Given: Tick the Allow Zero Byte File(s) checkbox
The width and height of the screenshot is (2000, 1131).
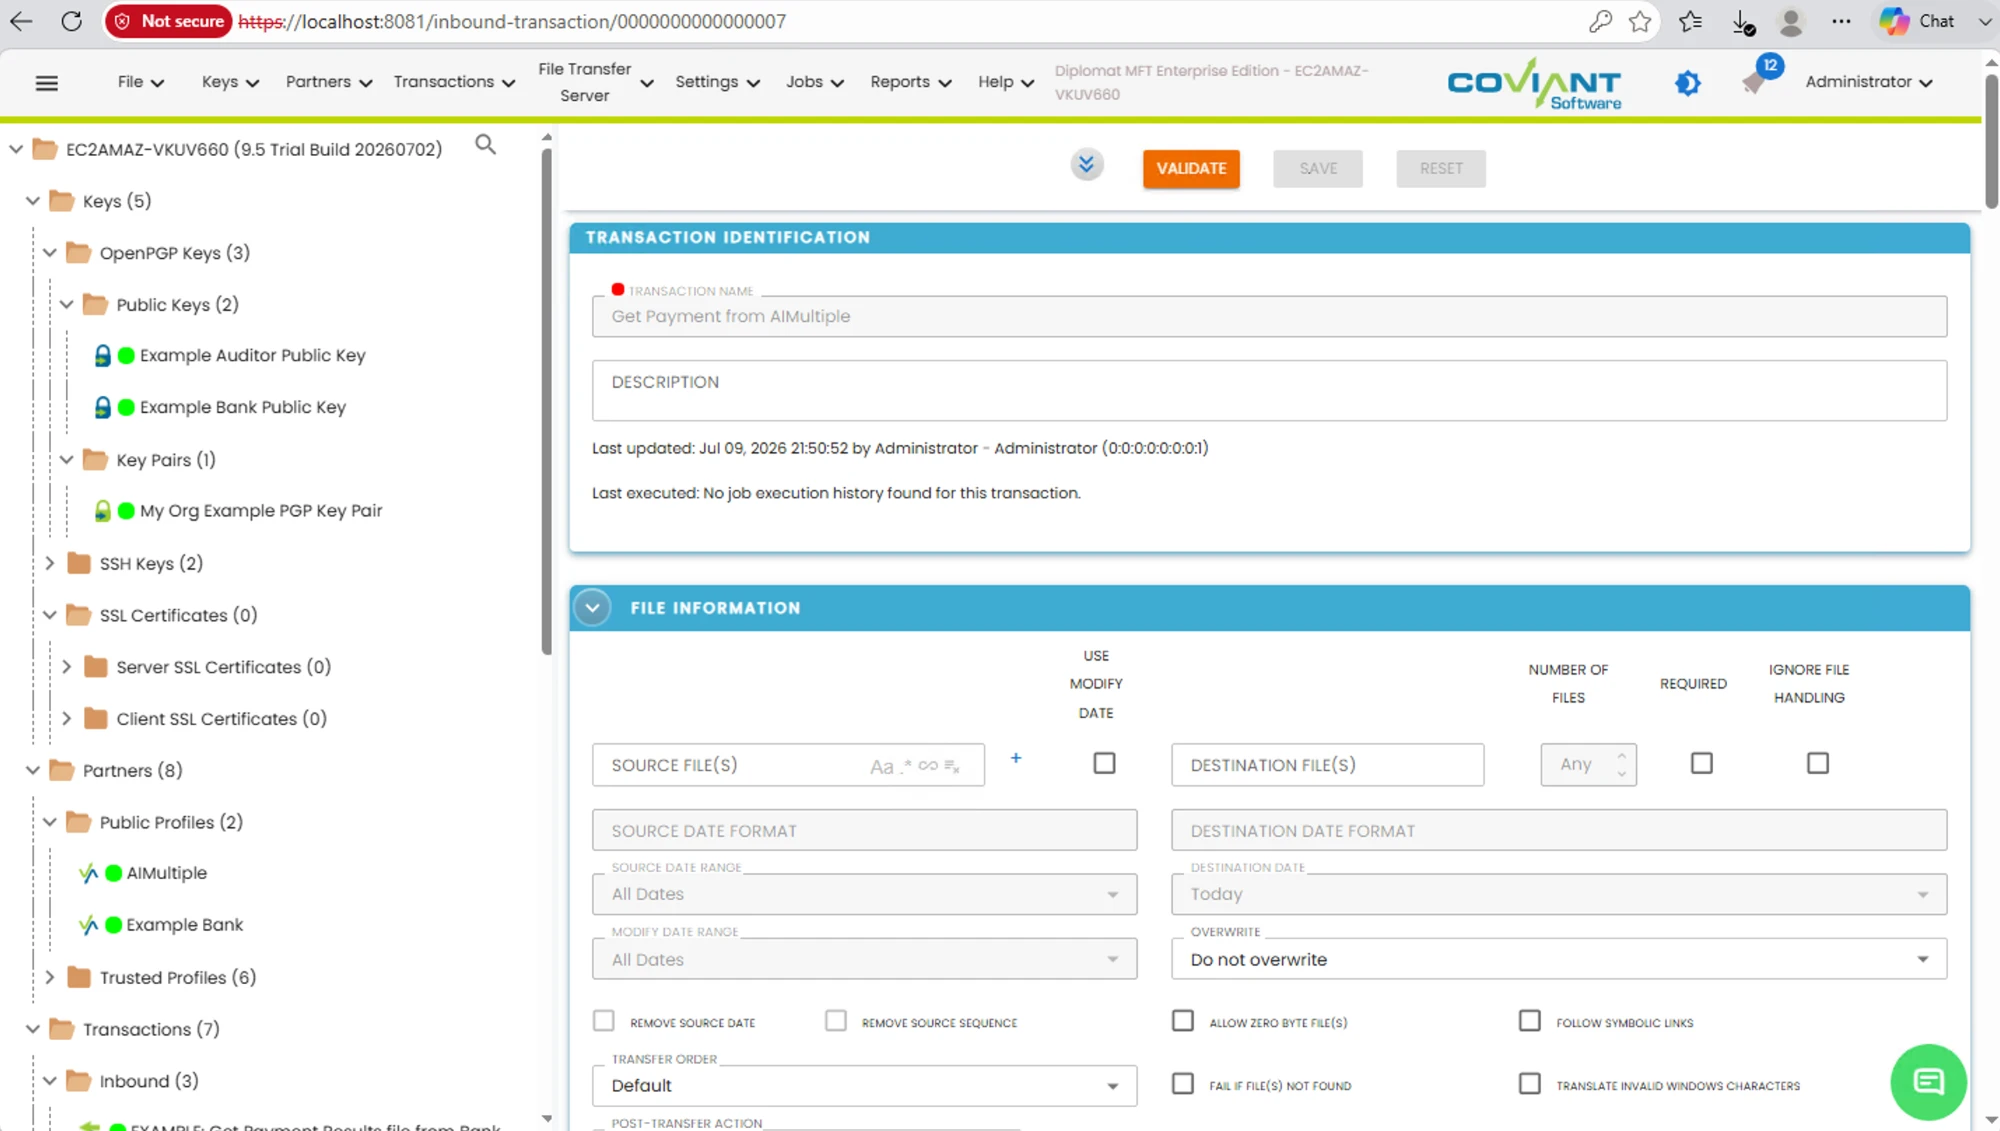Looking at the screenshot, I should coord(1183,1021).
